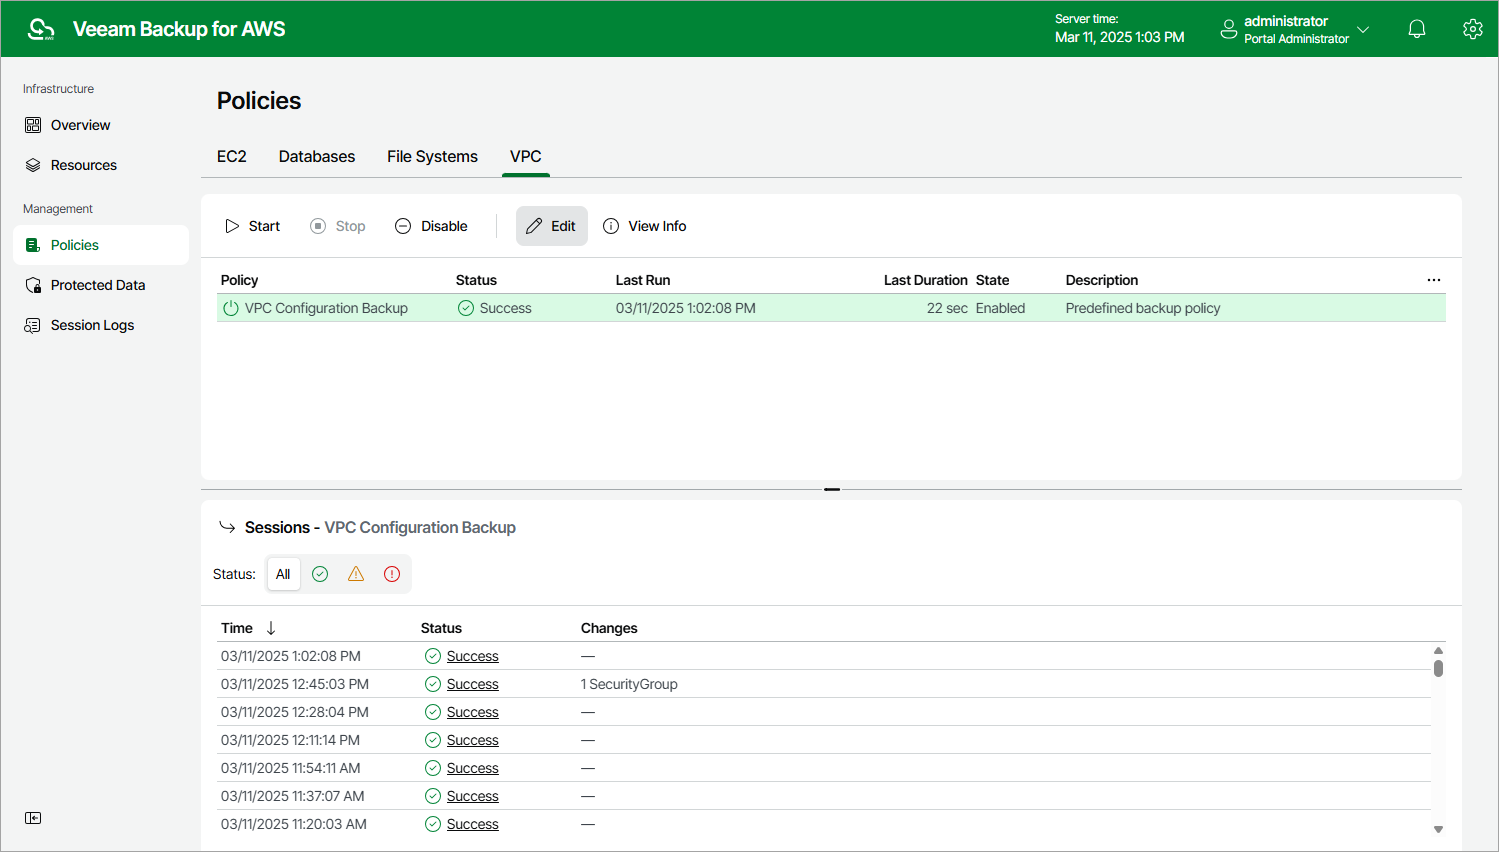This screenshot has width=1499, height=852.
Task: Filter sessions by warning status icon
Action: pyautogui.click(x=356, y=574)
